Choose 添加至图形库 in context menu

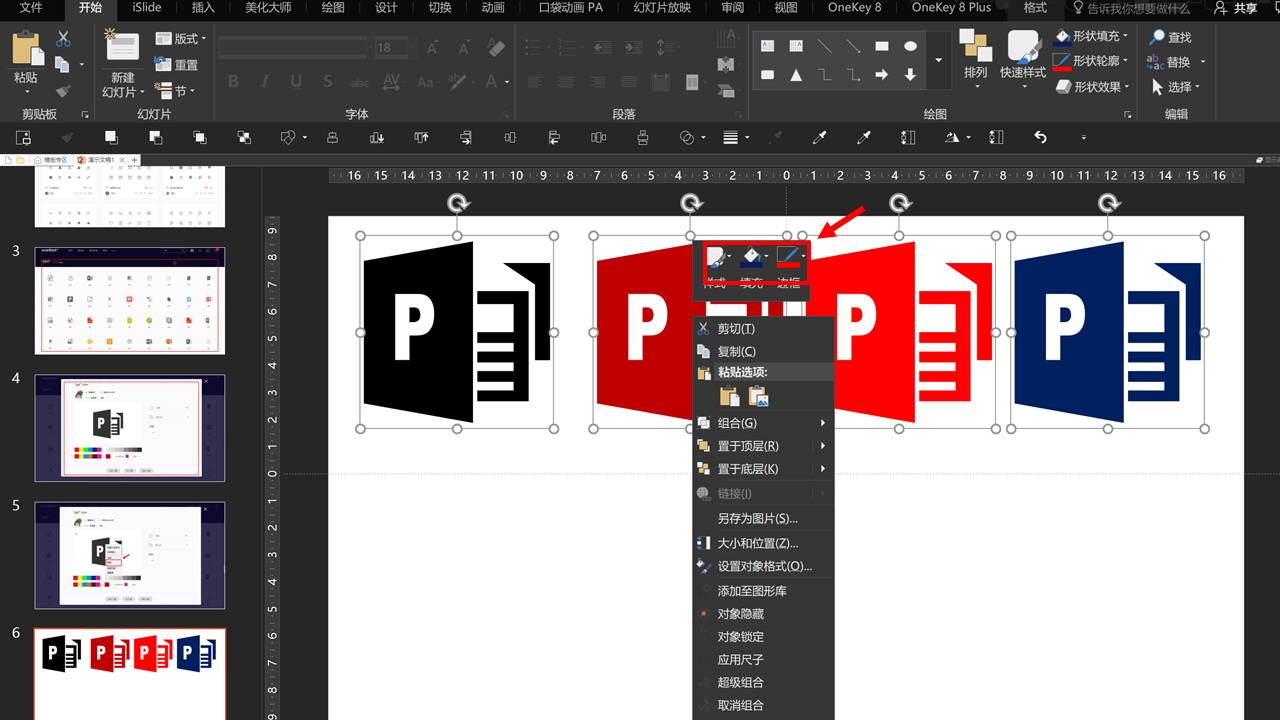pos(763,591)
